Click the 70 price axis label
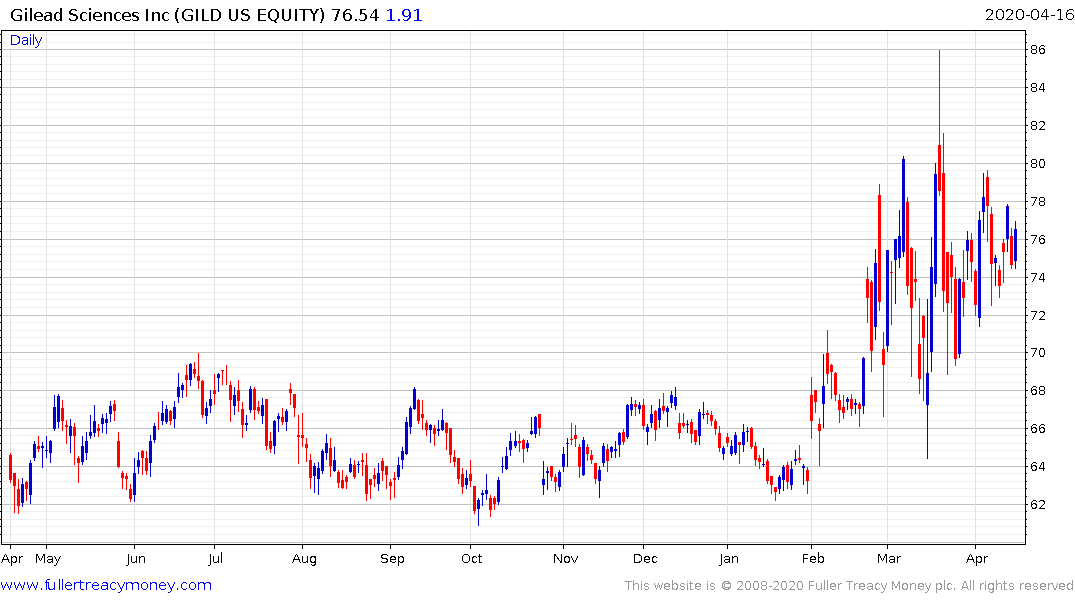 tap(1037, 353)
